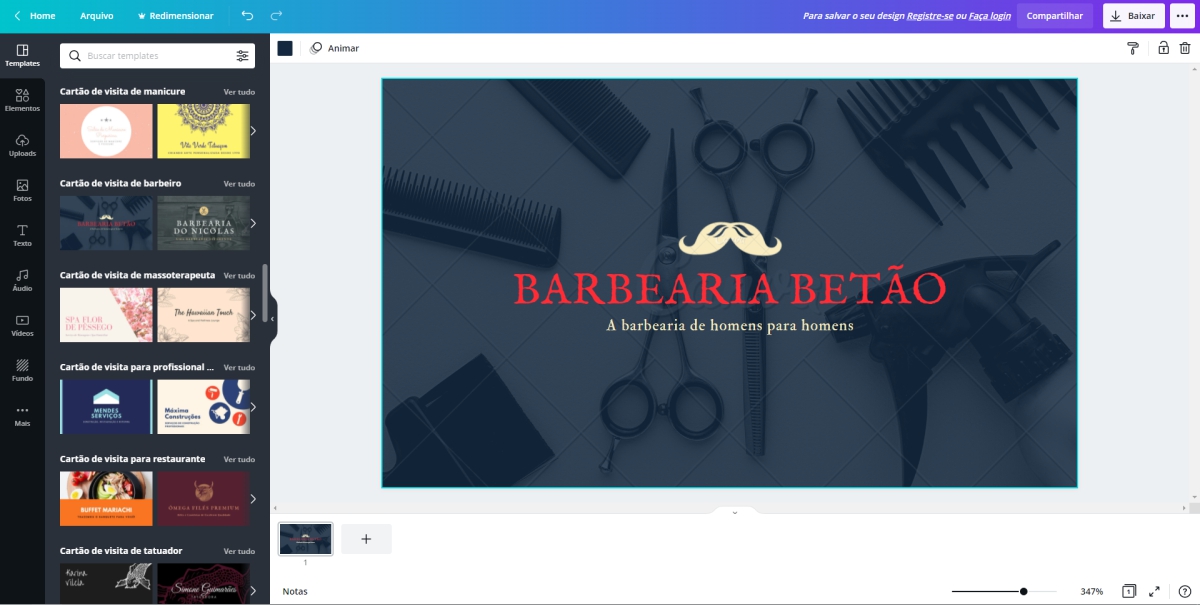This screenshot has height=605, width=1200.
Task: Open the Elementos sidebar tab
Action: (x=22, y=100)
